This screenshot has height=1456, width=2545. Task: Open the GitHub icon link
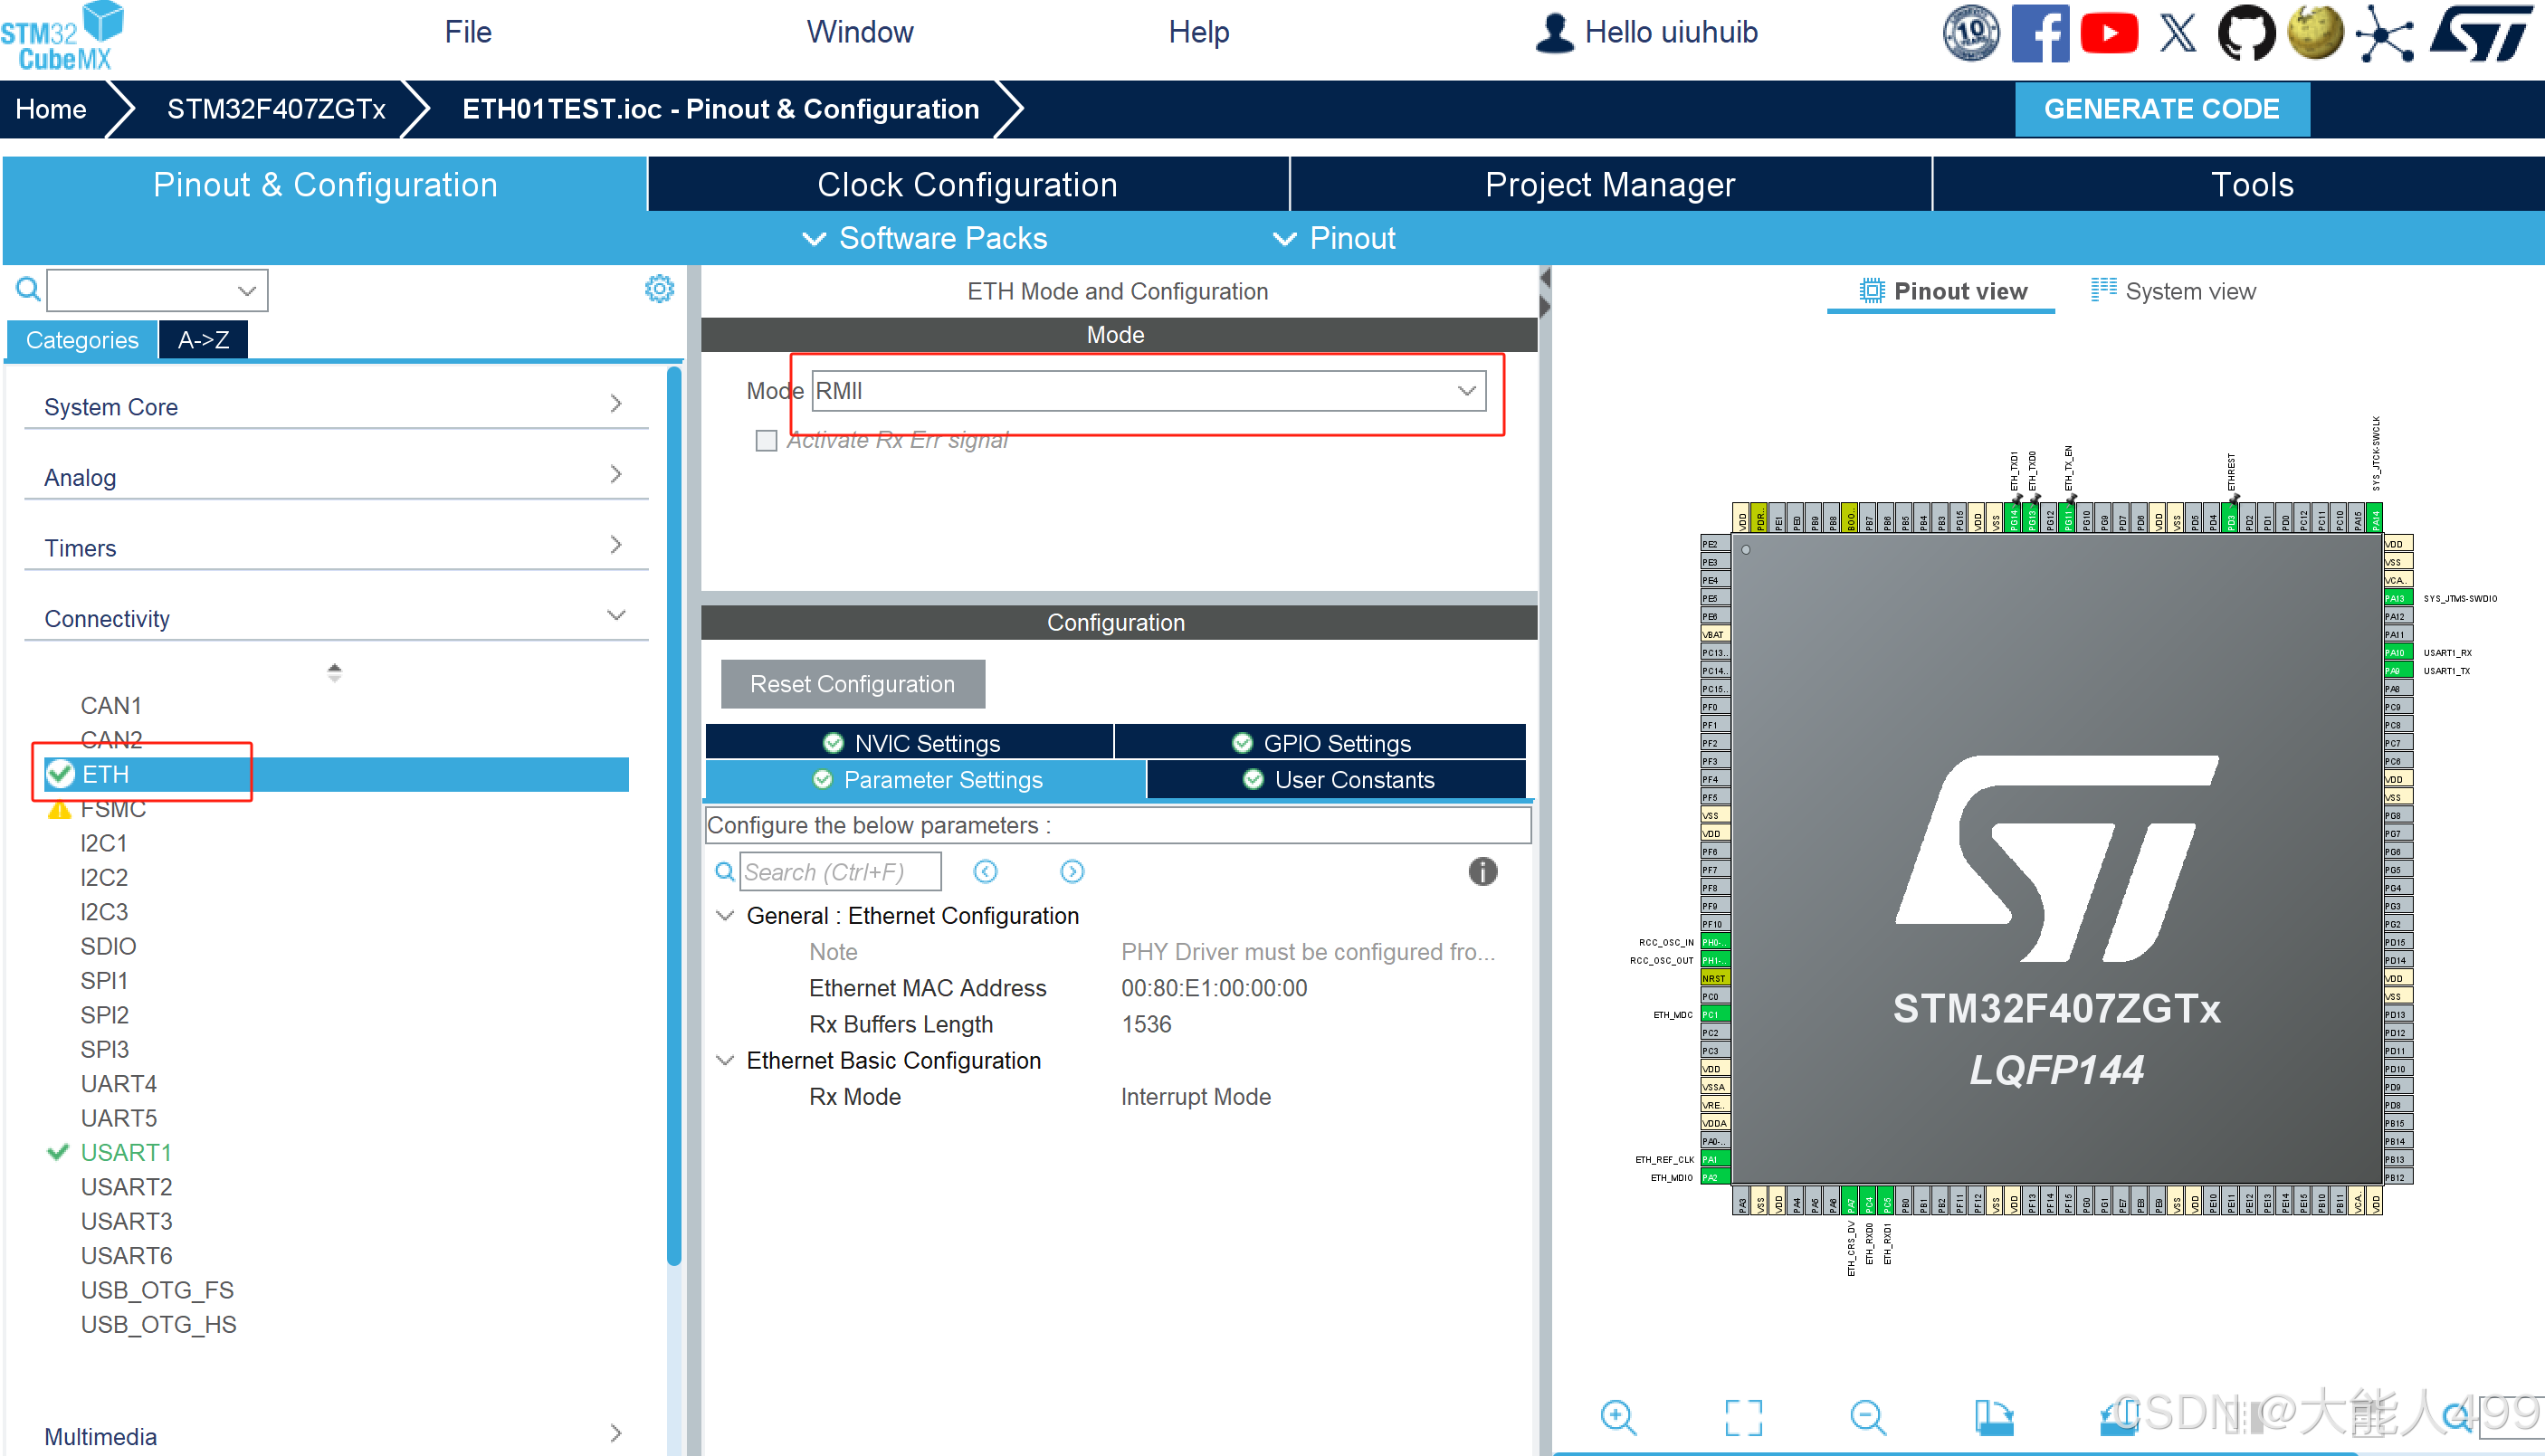pyautogui.click(x=2246, y=32)
